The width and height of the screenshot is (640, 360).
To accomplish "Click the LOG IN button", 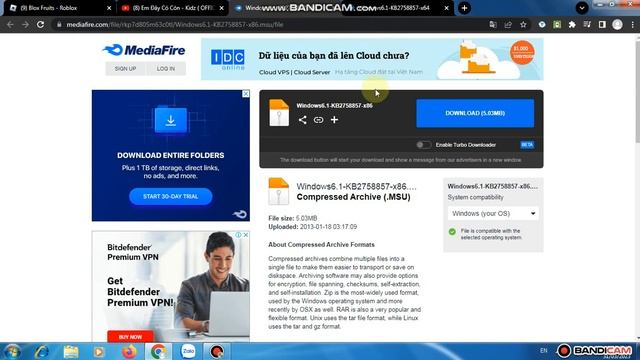I will [x=166, y=69].
